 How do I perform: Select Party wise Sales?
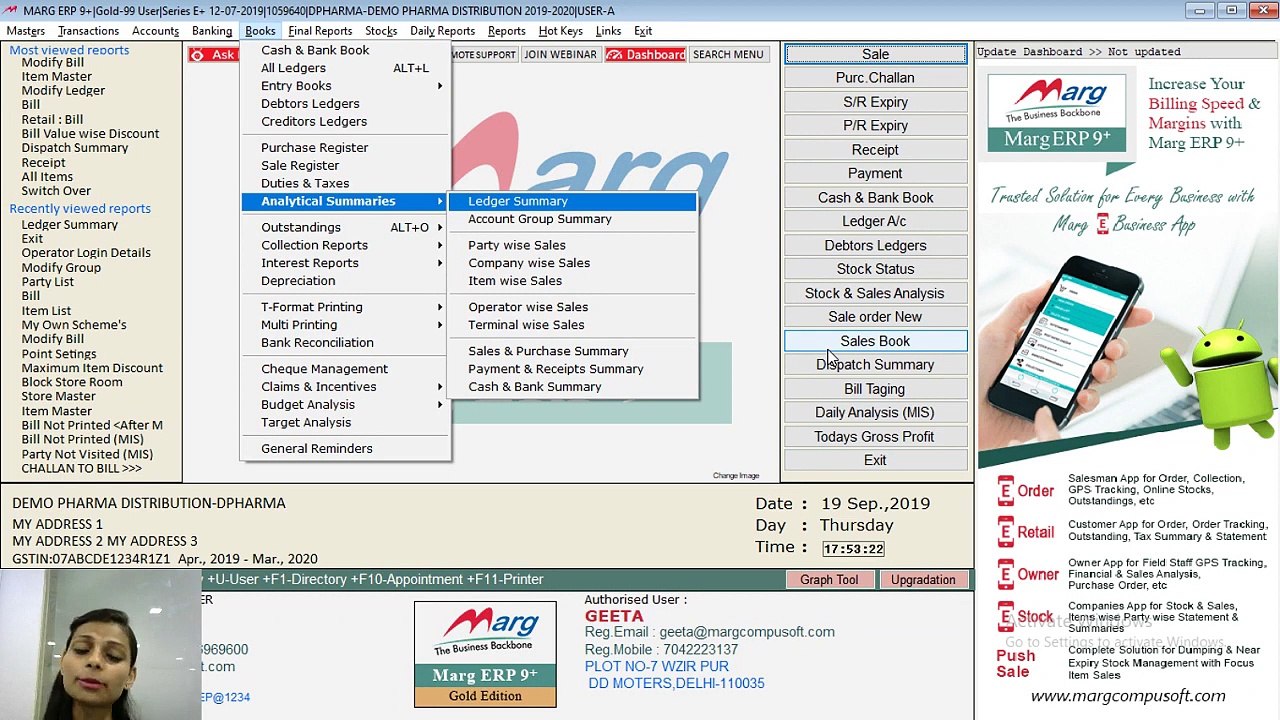[572, 245]
